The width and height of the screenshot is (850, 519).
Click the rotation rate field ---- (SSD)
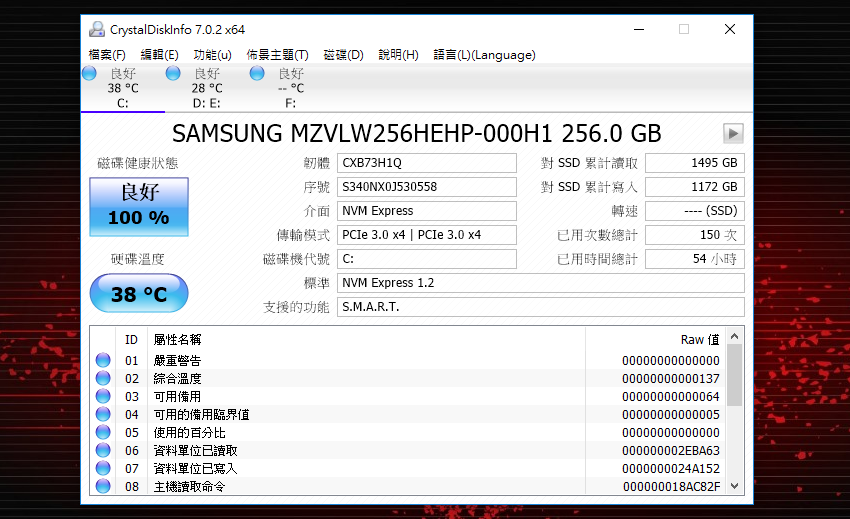tap(694, 210)
